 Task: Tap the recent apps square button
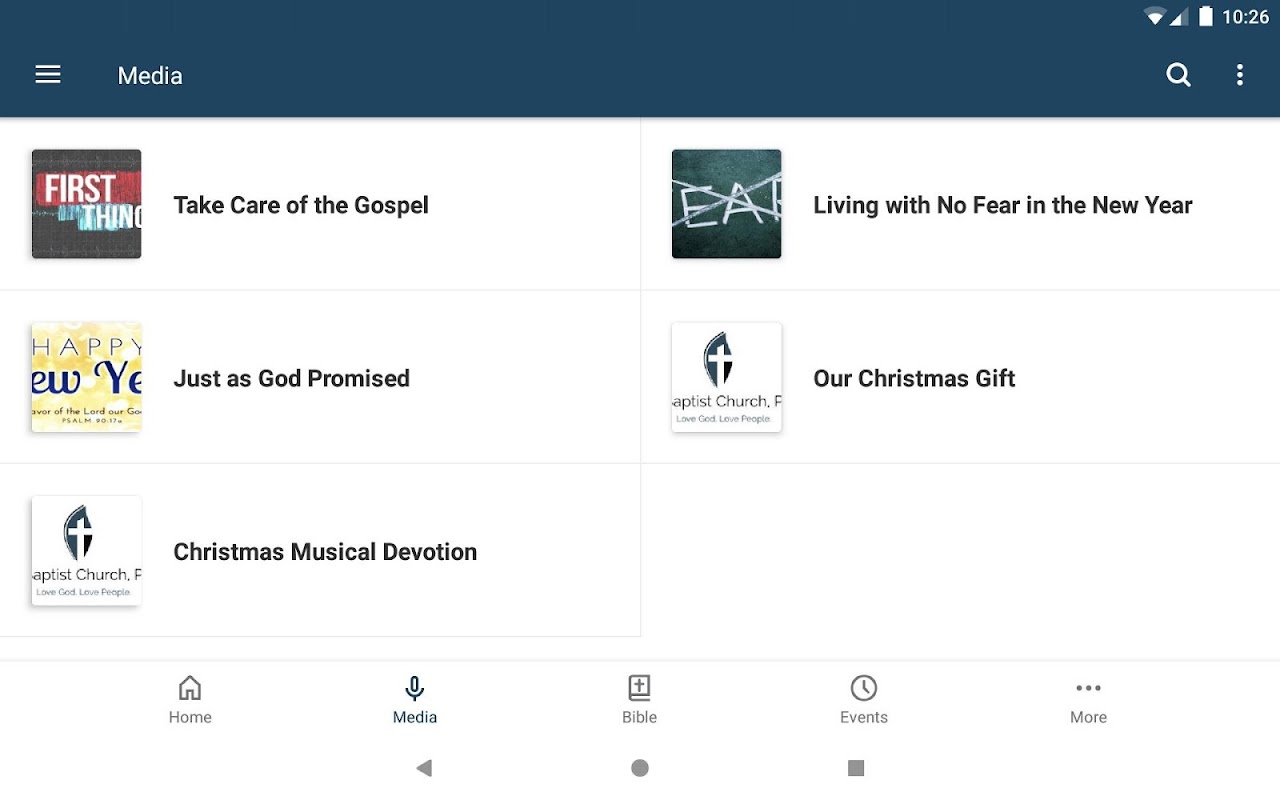[856, 768]
